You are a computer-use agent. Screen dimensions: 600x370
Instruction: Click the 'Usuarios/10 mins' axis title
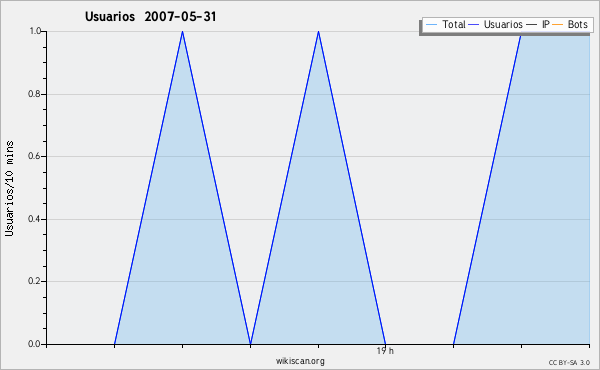coord(9,188)
